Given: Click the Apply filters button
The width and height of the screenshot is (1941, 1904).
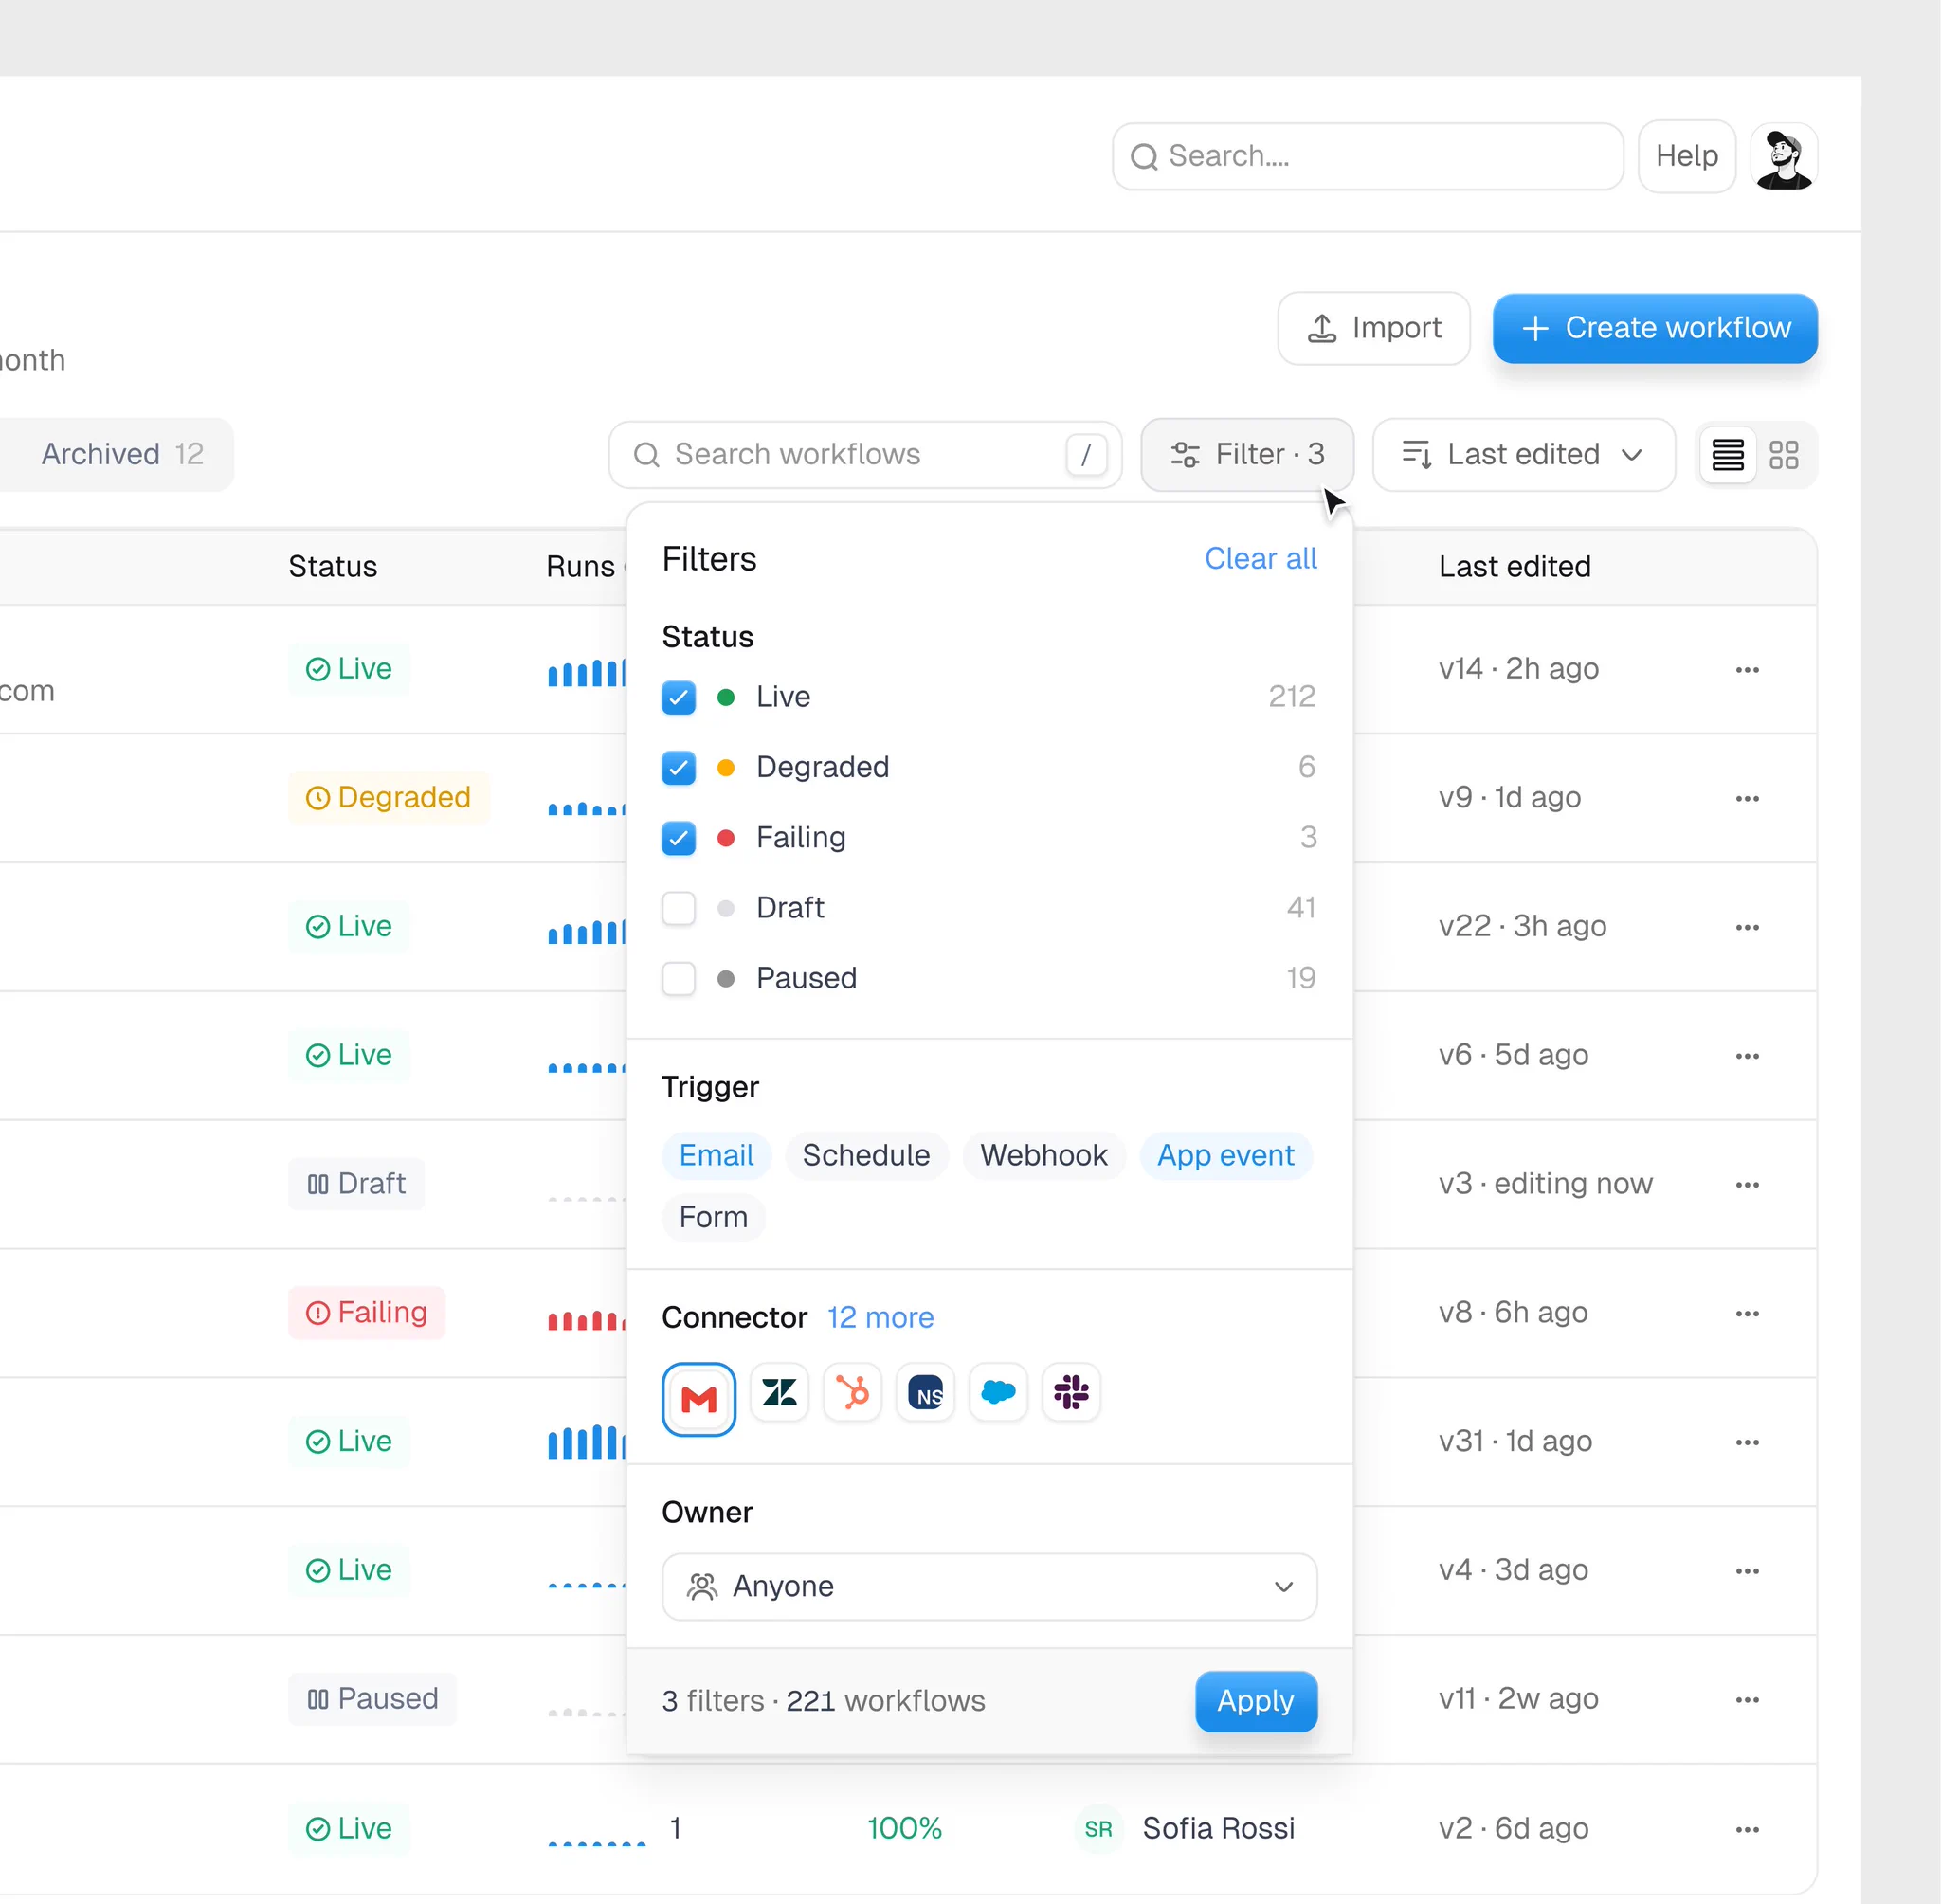Looking at the screenshot, I should point(1256,1700).
